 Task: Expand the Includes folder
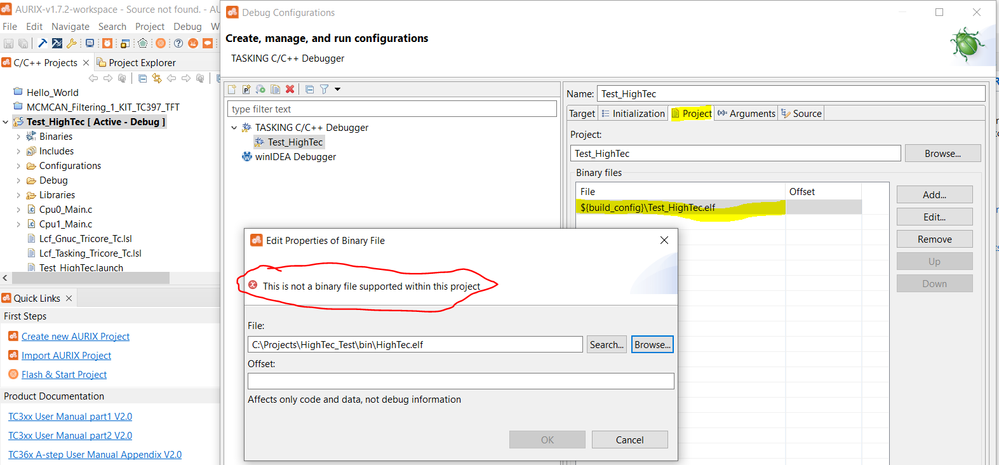[18, 151]
